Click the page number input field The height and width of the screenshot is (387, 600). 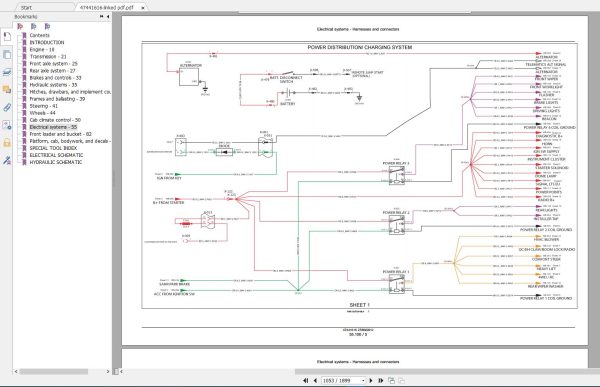pos(341,380)
